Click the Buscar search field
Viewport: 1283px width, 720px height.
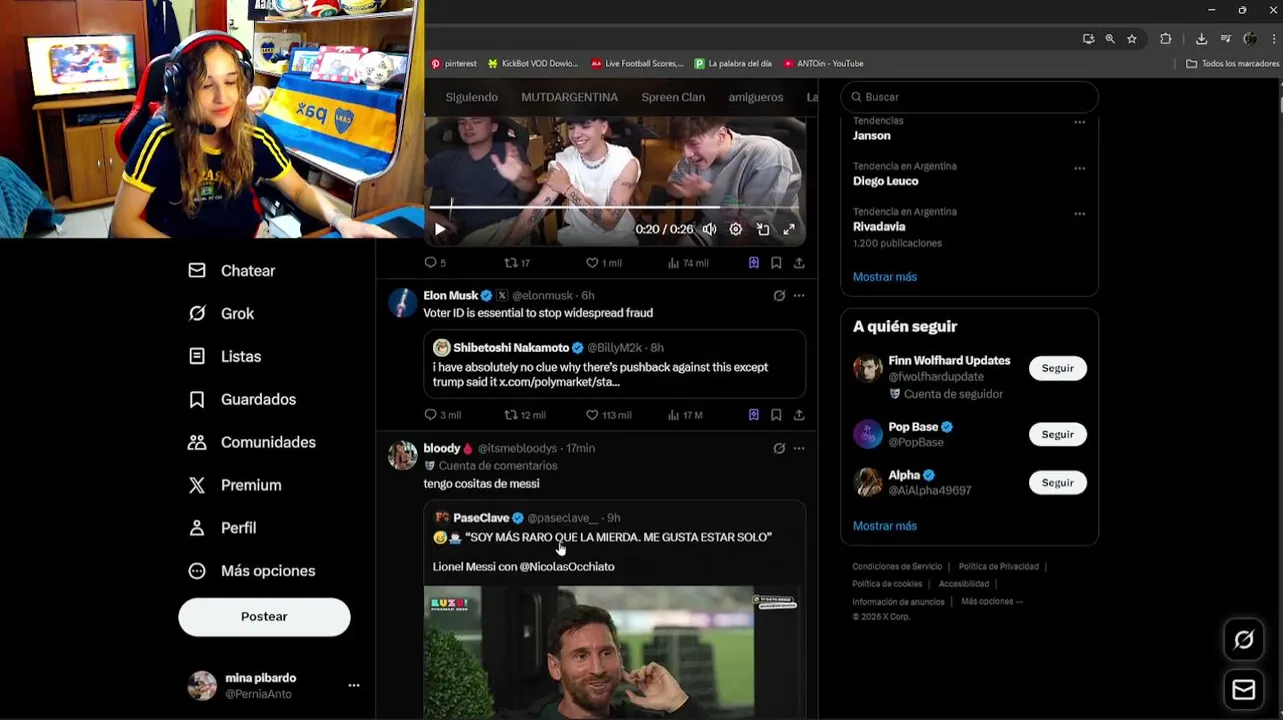pyautogui.click(x=970, y=97)
